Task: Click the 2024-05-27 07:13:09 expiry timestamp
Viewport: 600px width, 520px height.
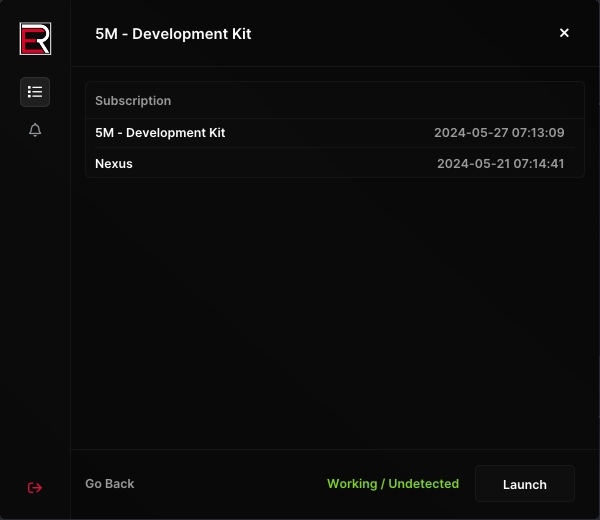Action: tap(499, 133)
